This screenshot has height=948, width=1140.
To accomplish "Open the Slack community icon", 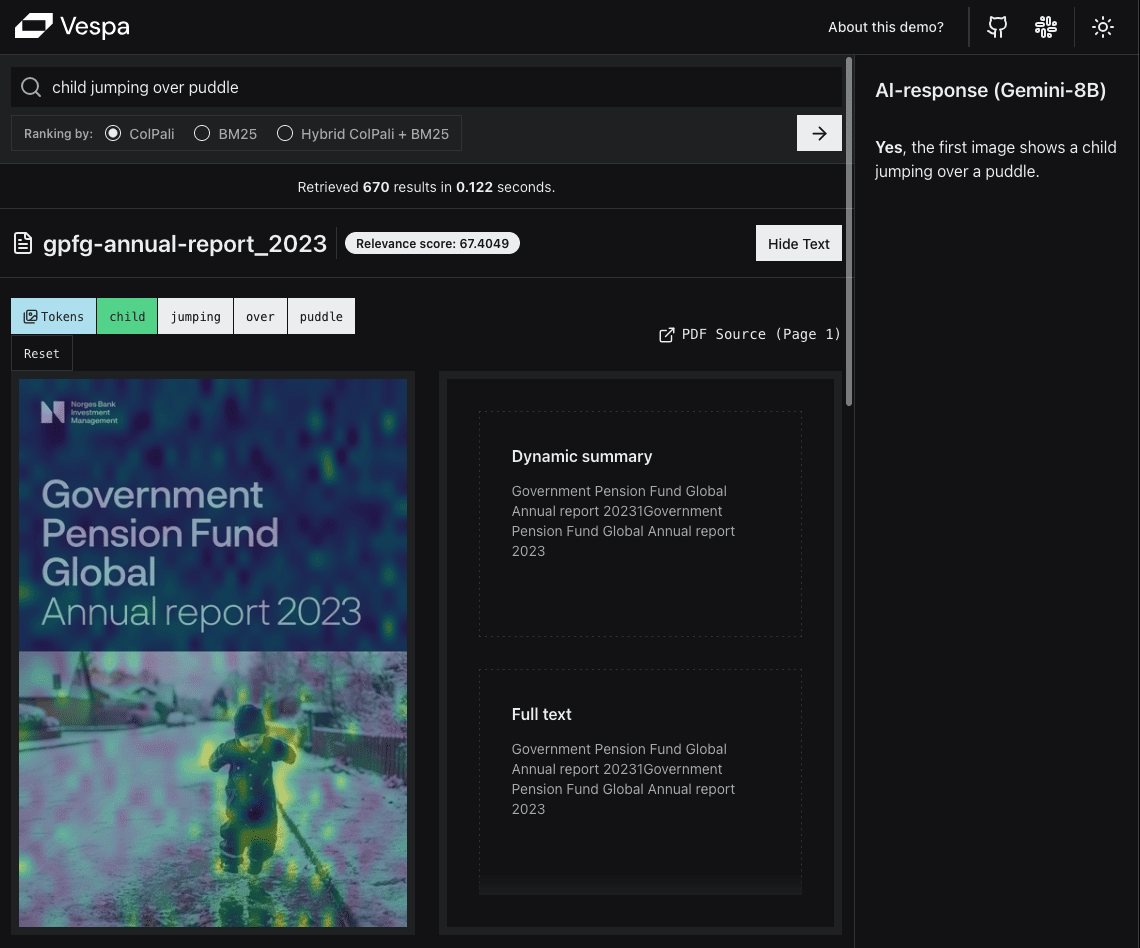I will (1045, 27).
